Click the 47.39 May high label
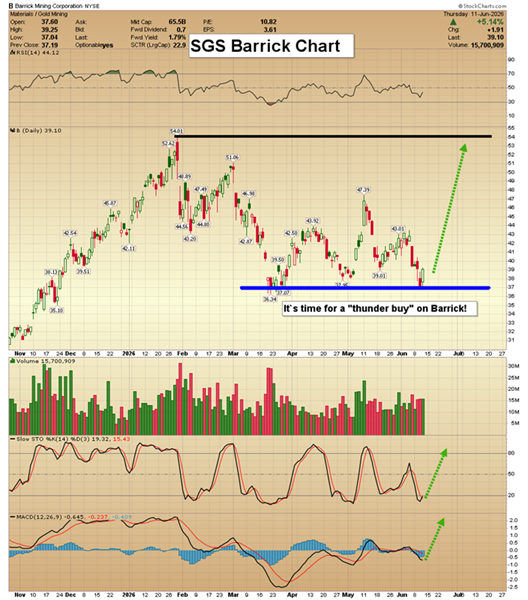The image size is (528, 600). (363, 190)
